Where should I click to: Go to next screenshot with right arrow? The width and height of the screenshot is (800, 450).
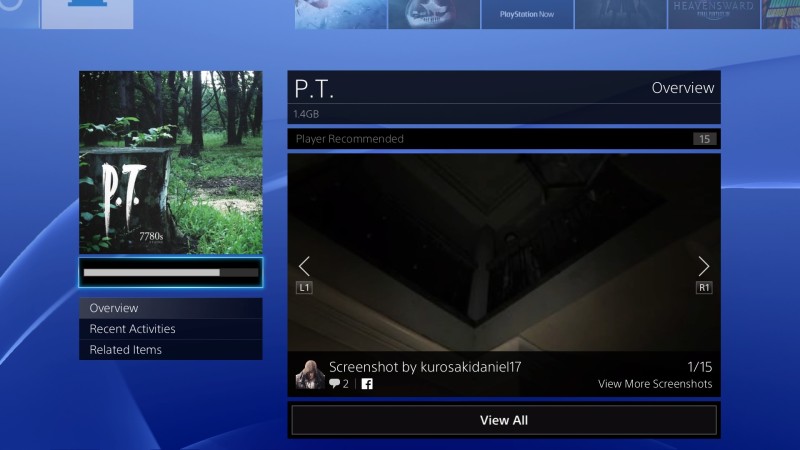(x=704, y=266)
